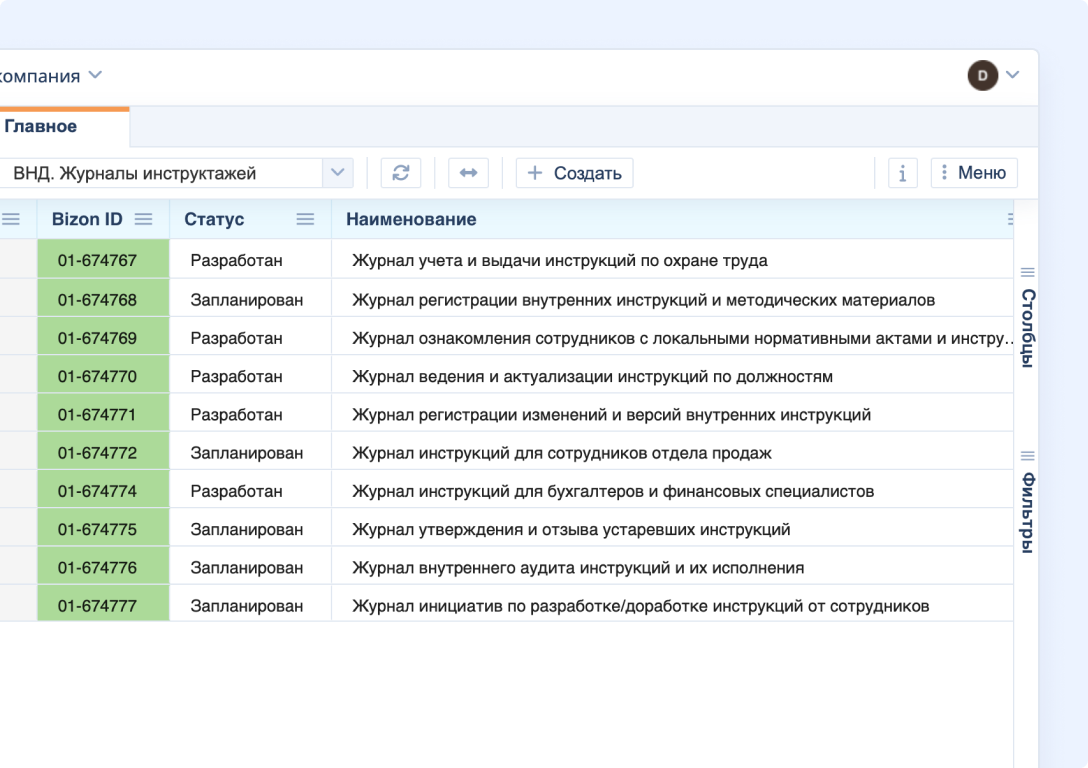Click the grip icon above Столбцы panel label
The width and height of the screenshot is (1088, 768).
click(1027, 271)
